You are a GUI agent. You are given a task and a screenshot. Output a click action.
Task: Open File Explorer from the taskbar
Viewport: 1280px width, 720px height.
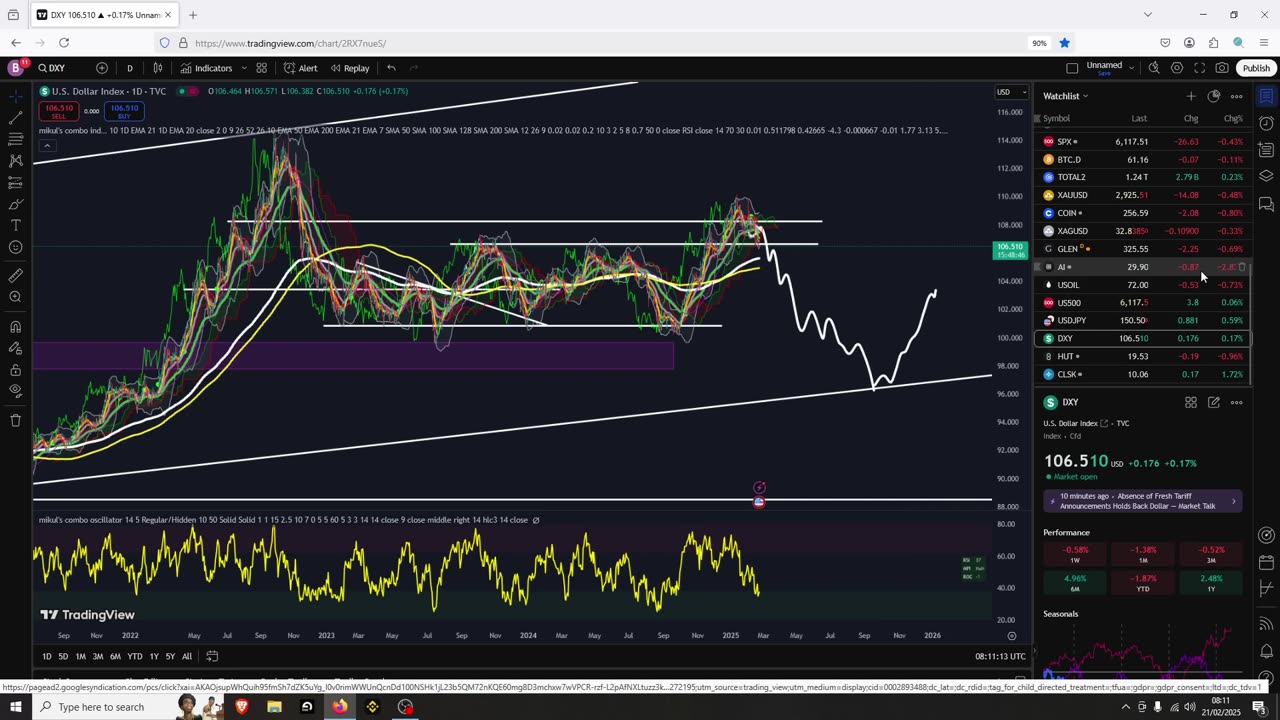point(274,707)
